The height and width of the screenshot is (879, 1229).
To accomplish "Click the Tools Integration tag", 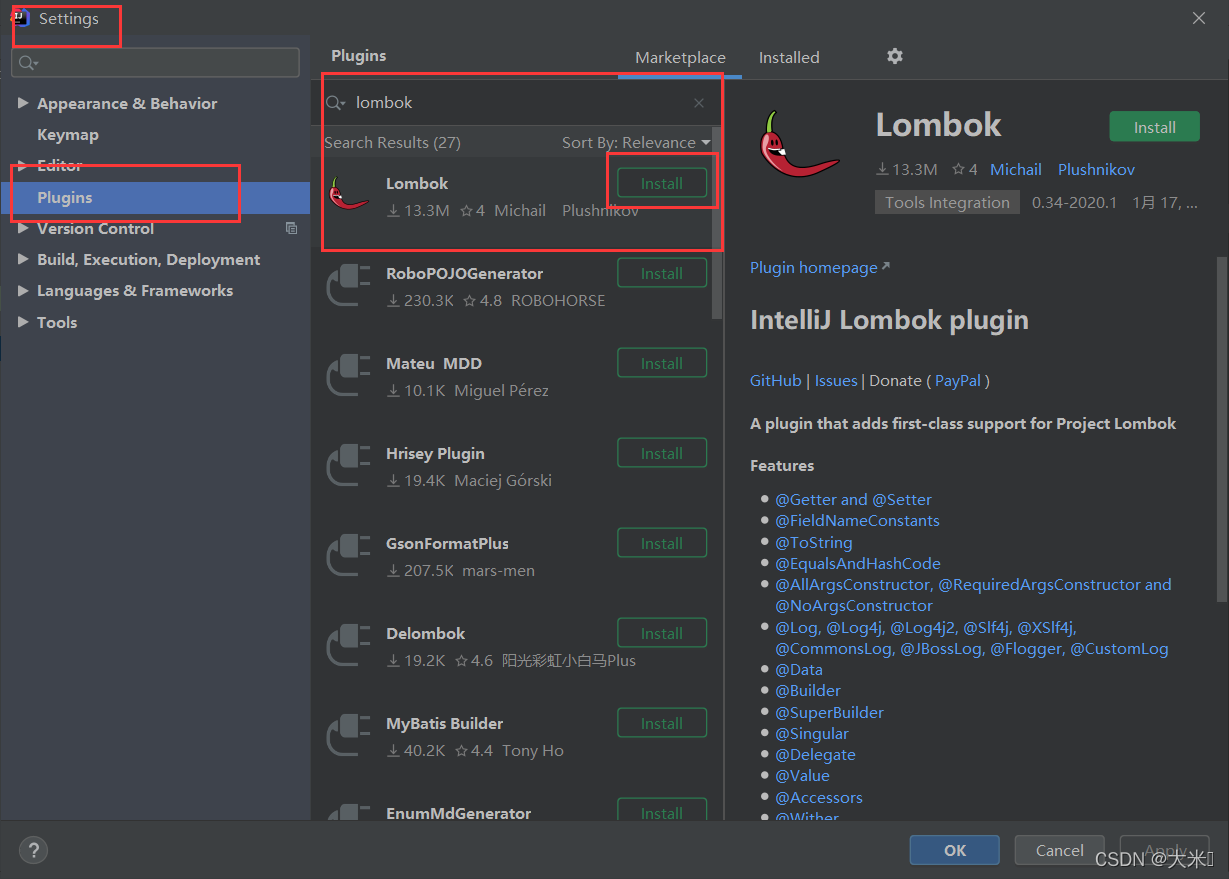I will 947,203.
